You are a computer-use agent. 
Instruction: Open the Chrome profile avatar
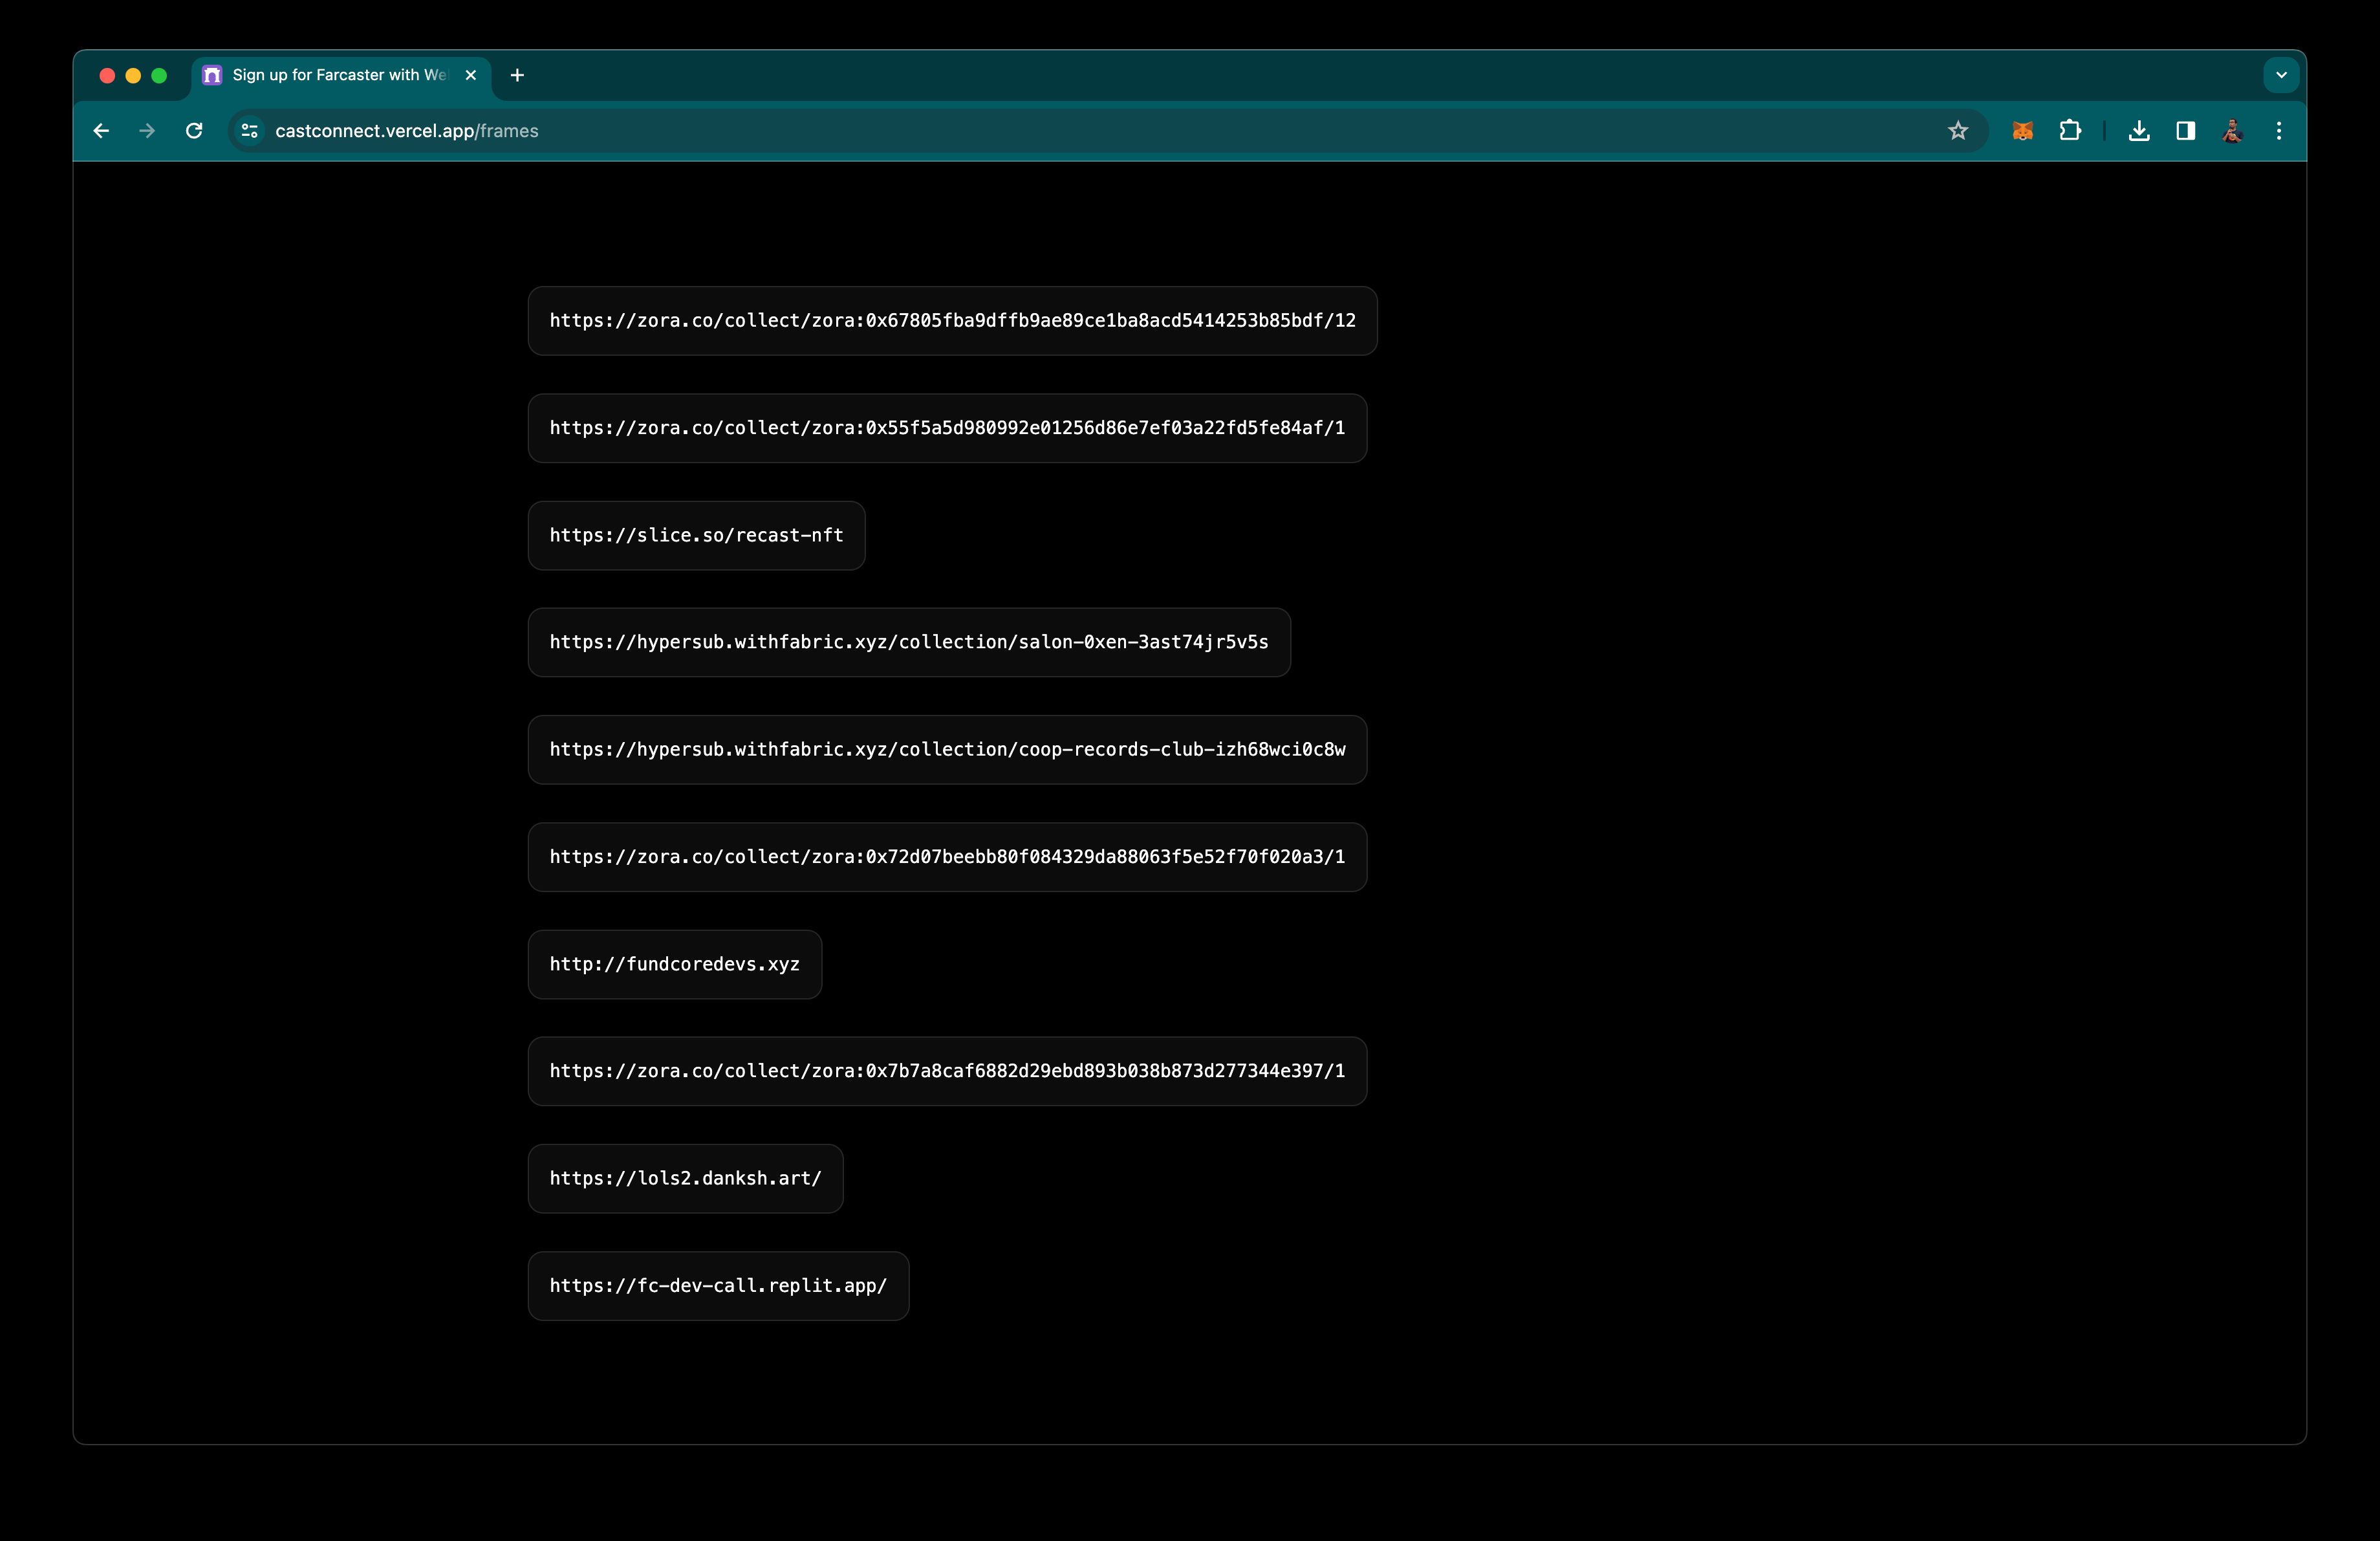click(2232, 131)
